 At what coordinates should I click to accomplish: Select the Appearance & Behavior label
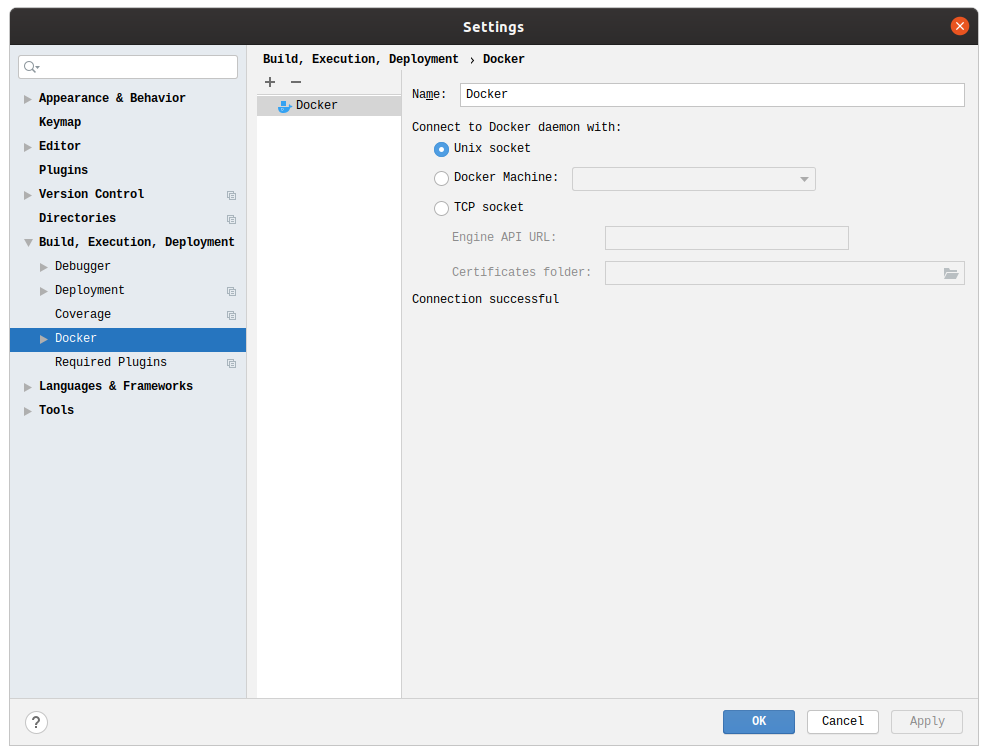[112, 98]
